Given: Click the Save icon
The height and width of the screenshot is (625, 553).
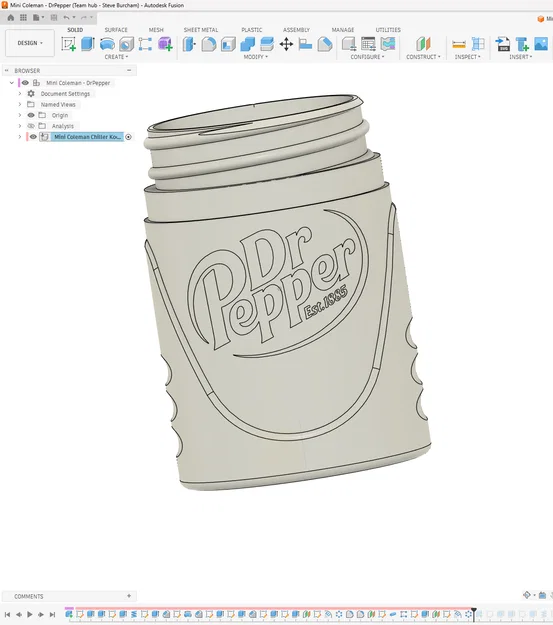Looking at the screenshot, I should click(x=54, y=18).
